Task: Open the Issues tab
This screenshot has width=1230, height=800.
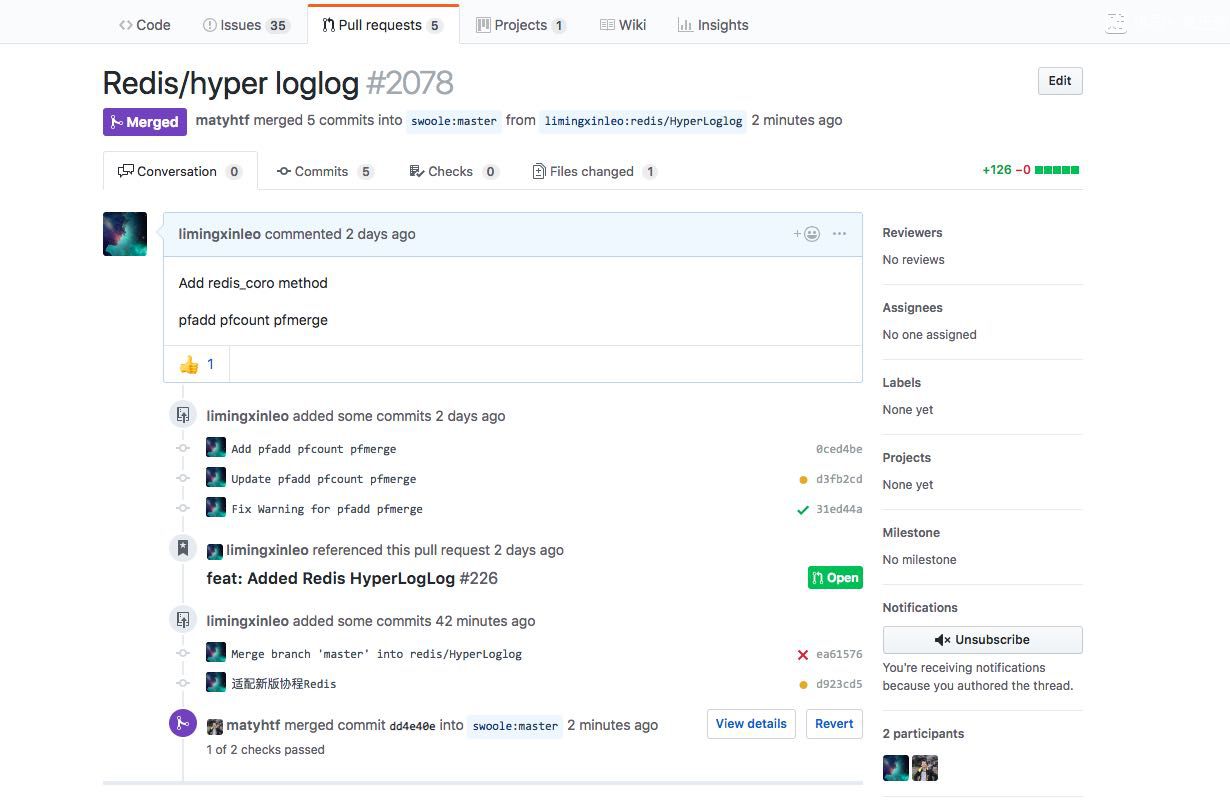Action: click(x=246, y=25)
